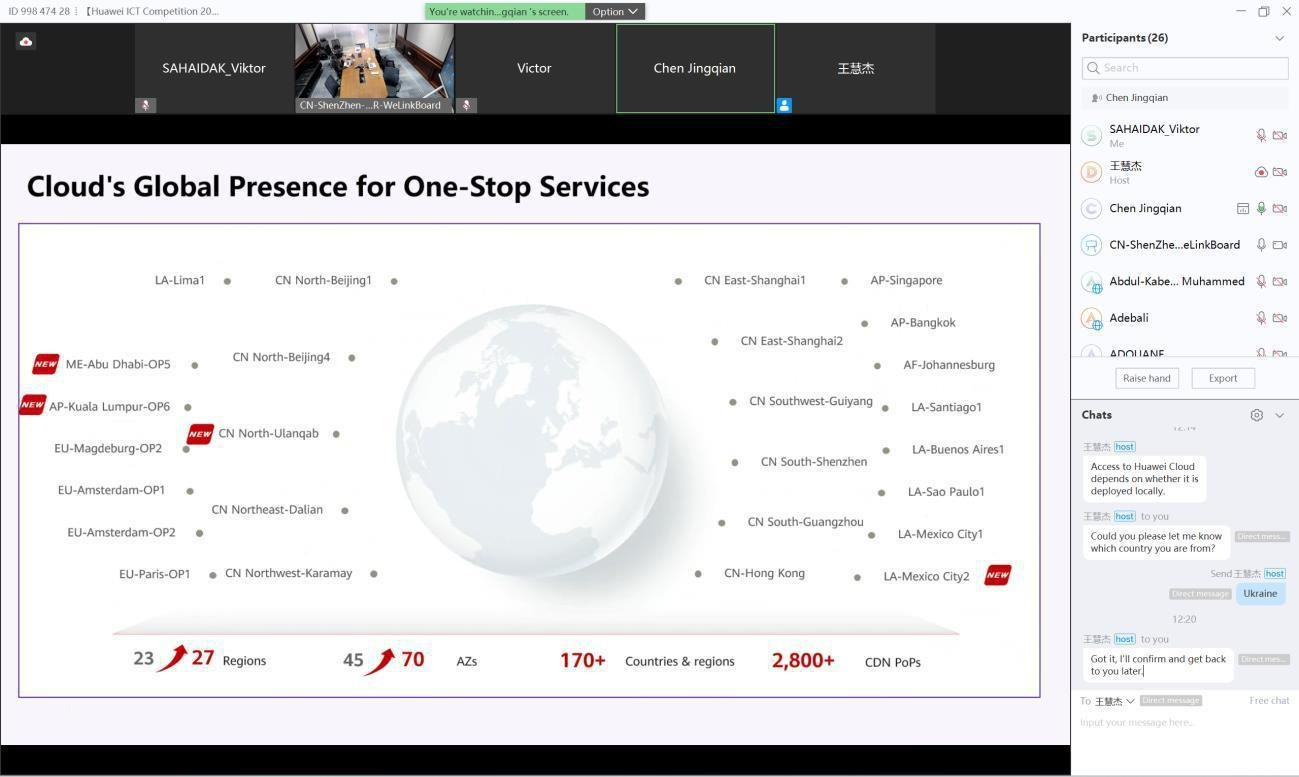This screenshot has width=1299, height=777.
Task: Click the cloud recording icon in video strip
Action: (x=26, y=41)
